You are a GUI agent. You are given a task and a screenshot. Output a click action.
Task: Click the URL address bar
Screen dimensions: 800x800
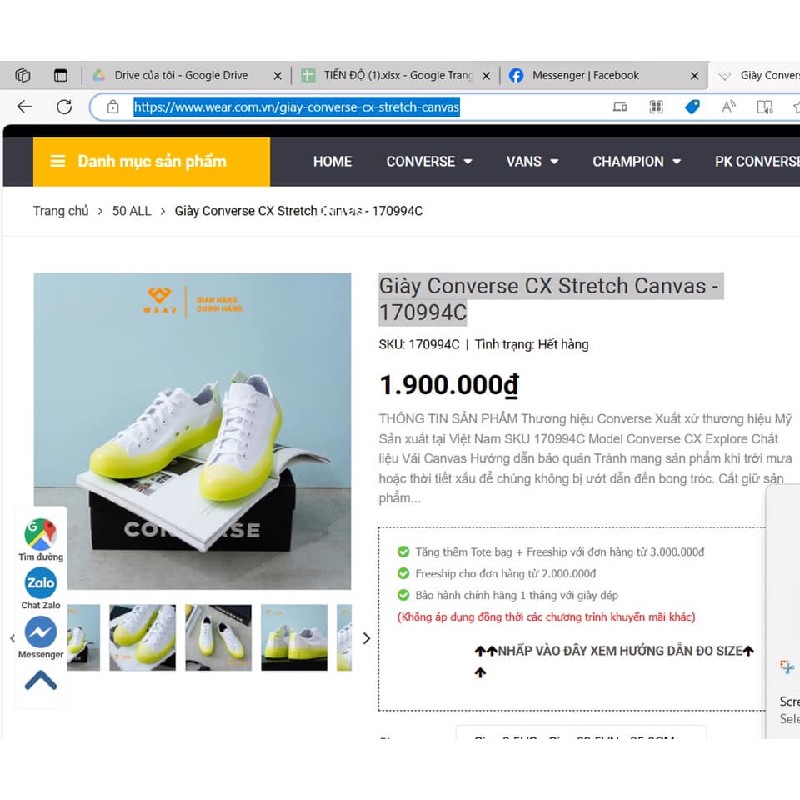[x=347, y=107]
